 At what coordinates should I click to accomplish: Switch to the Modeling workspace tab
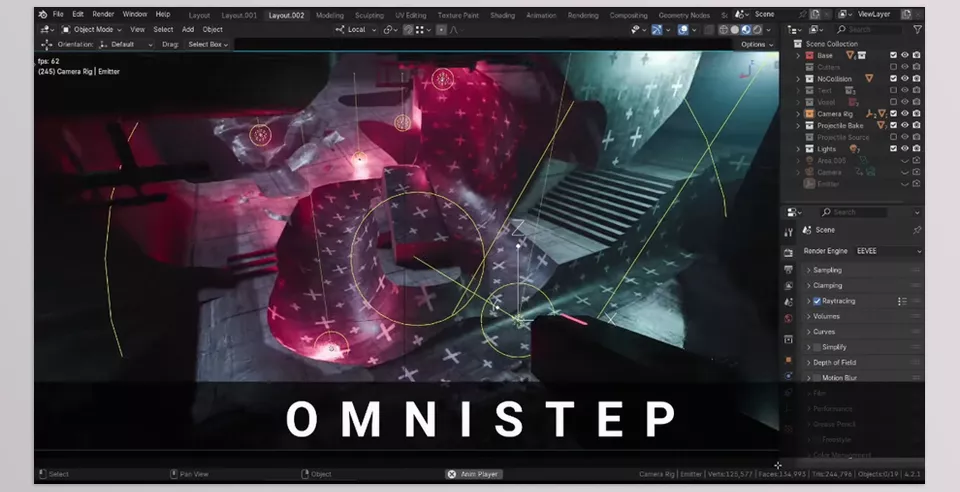(x=330, y=15)
